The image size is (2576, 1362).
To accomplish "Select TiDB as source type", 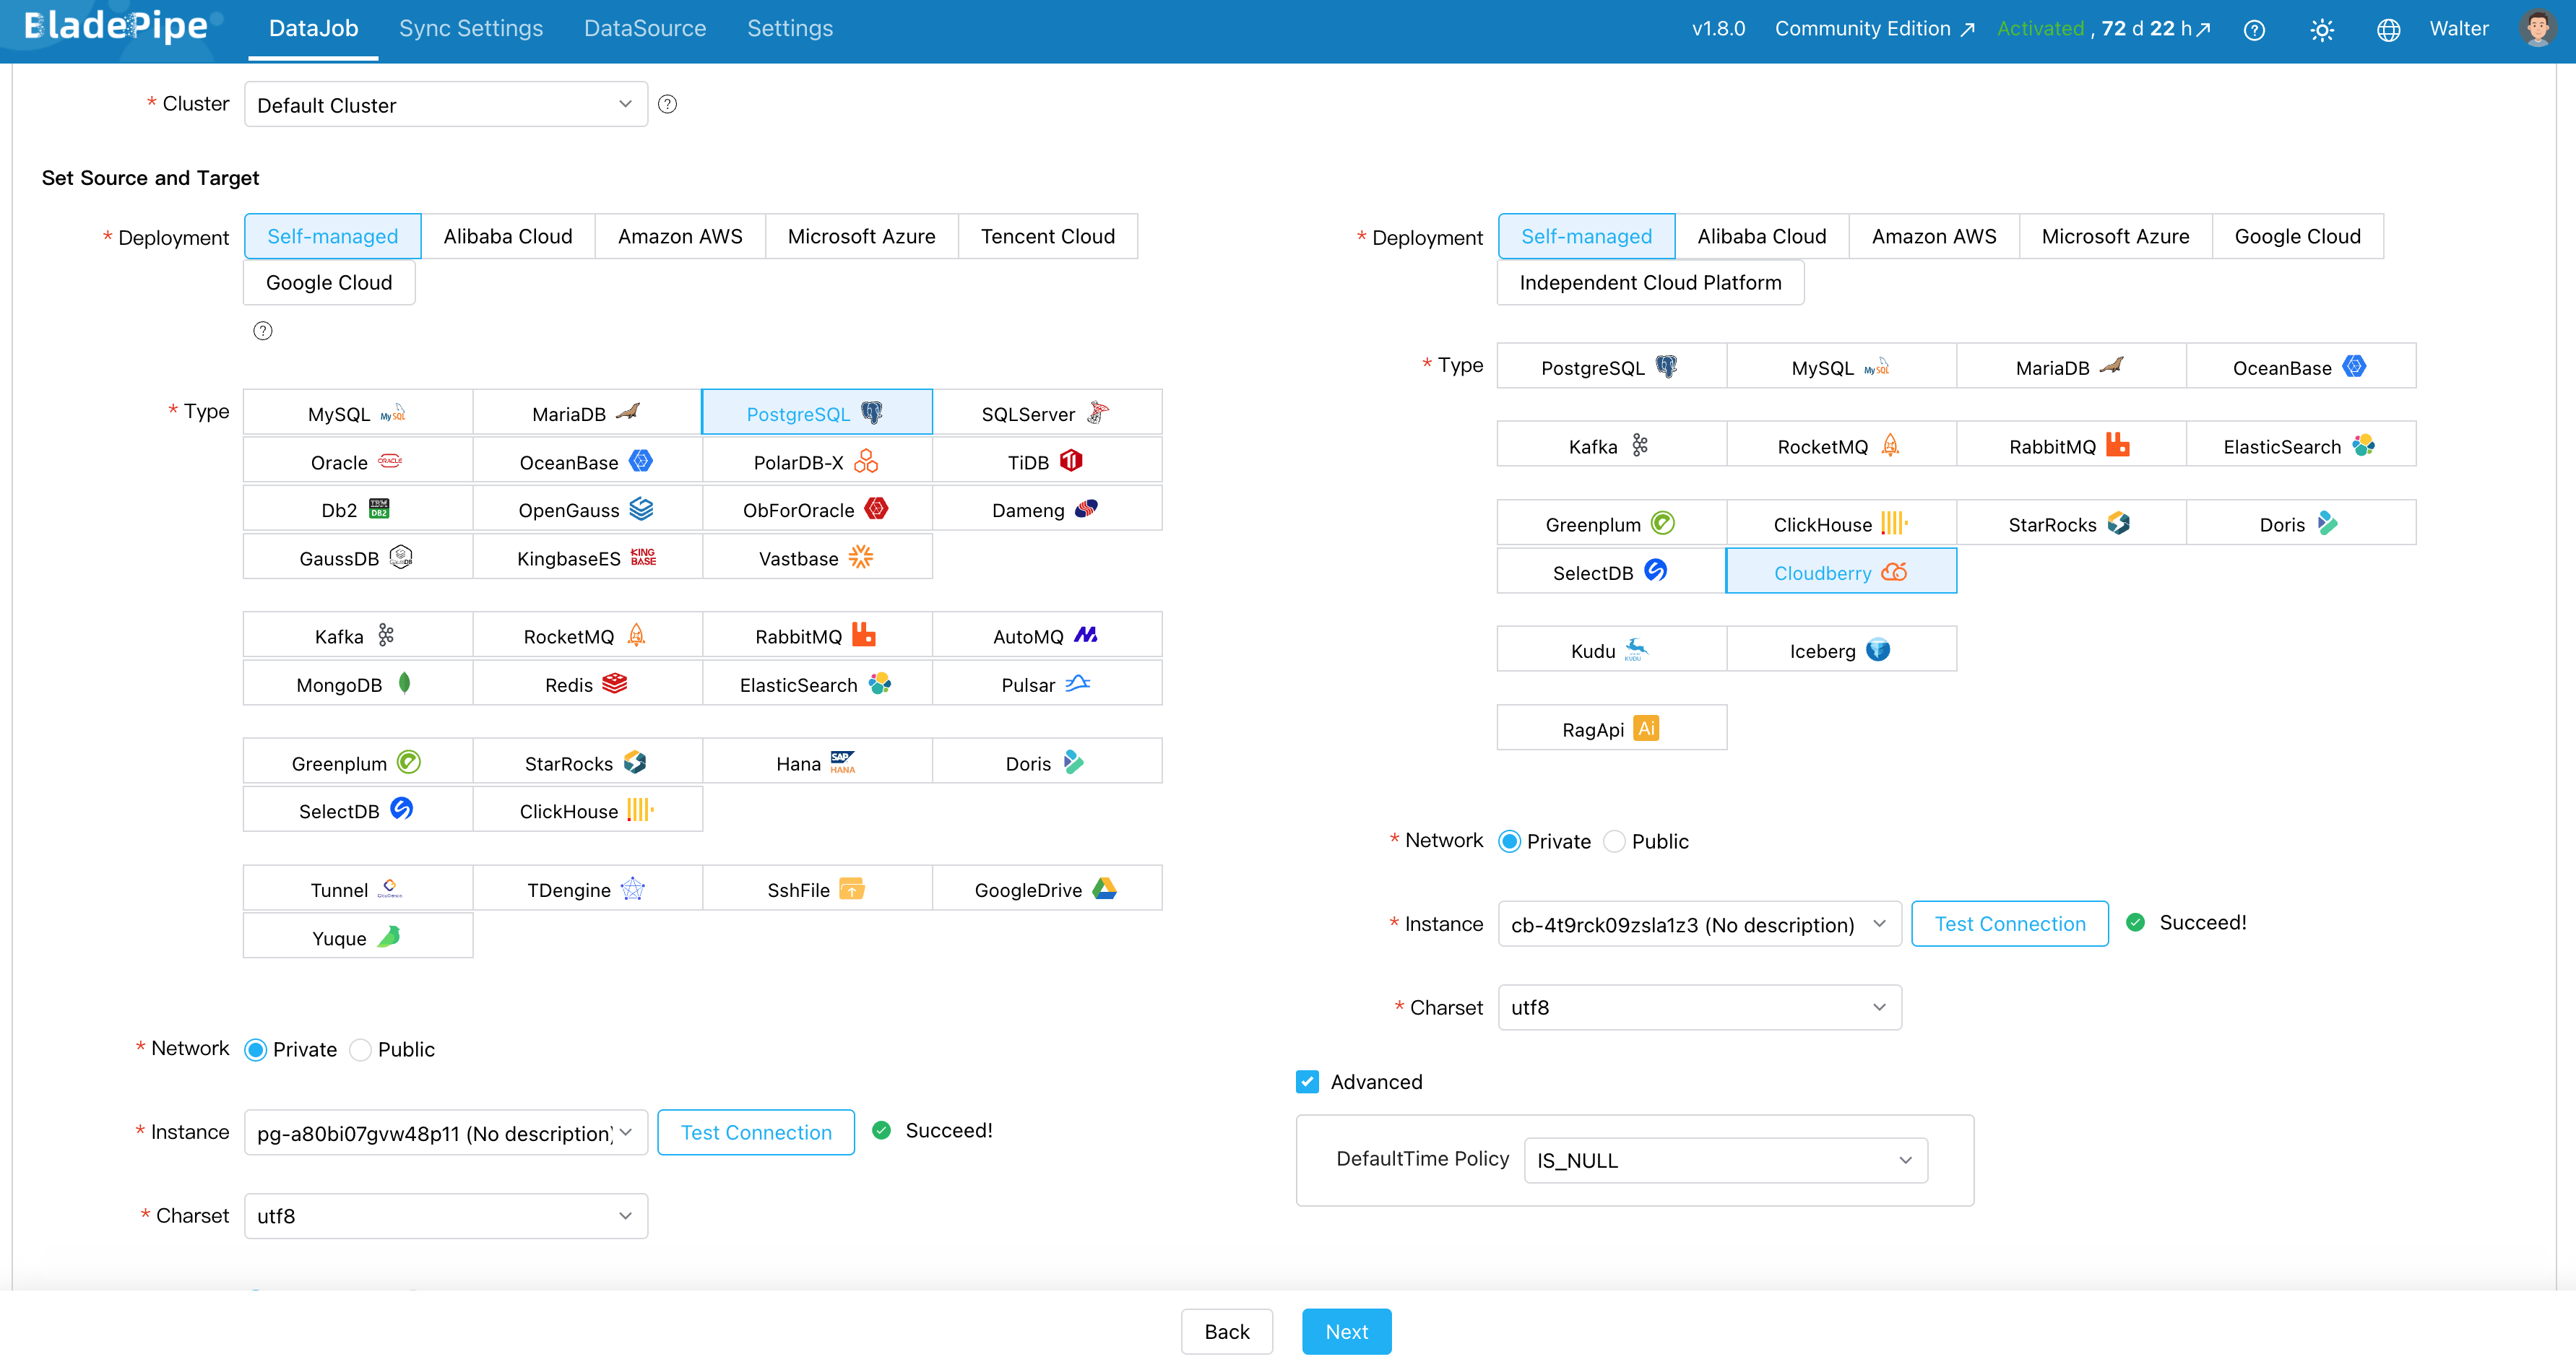I will pyautogui.click(x=1047, y=461).
